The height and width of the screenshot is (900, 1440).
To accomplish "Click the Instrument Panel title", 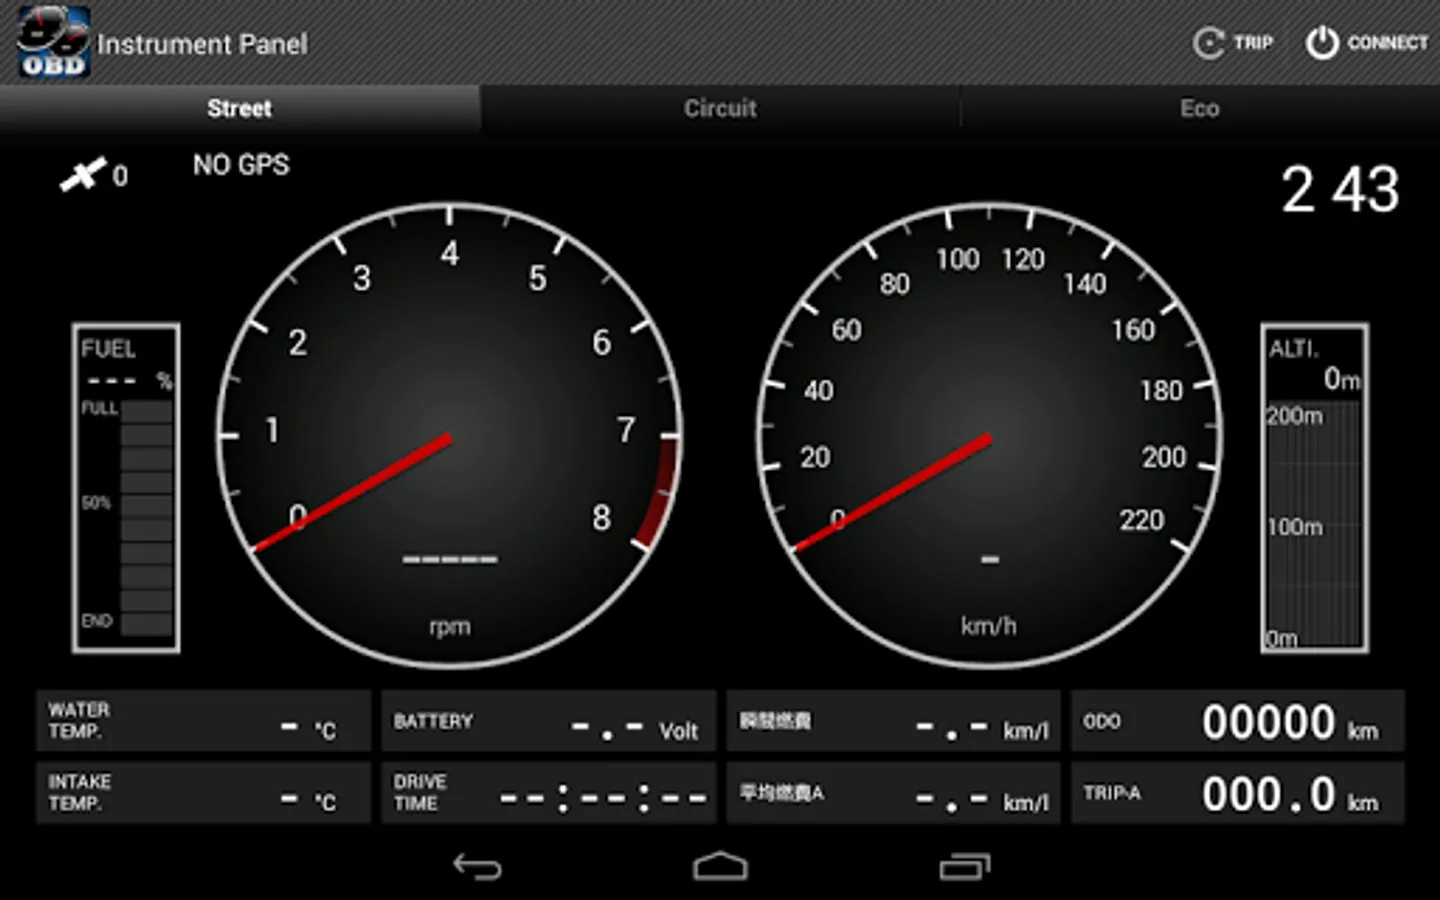I will tap(202, 44).
